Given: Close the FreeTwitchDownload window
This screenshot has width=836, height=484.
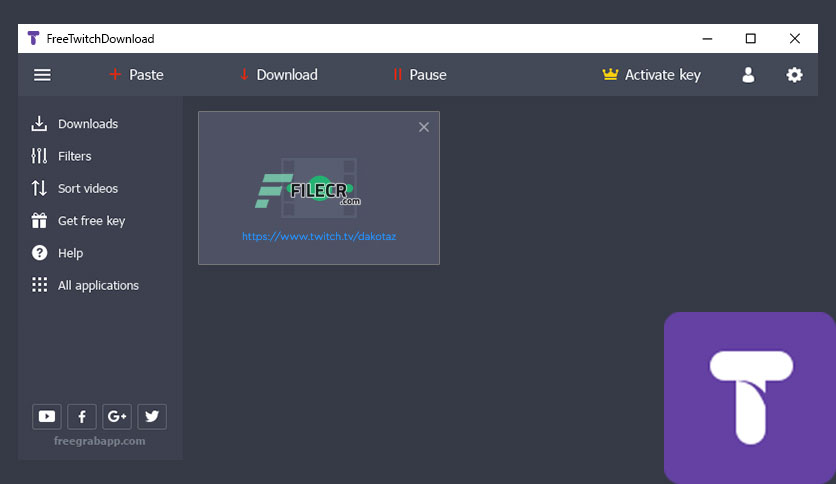Looking at the screenshot, I should [x=794, y=38].
